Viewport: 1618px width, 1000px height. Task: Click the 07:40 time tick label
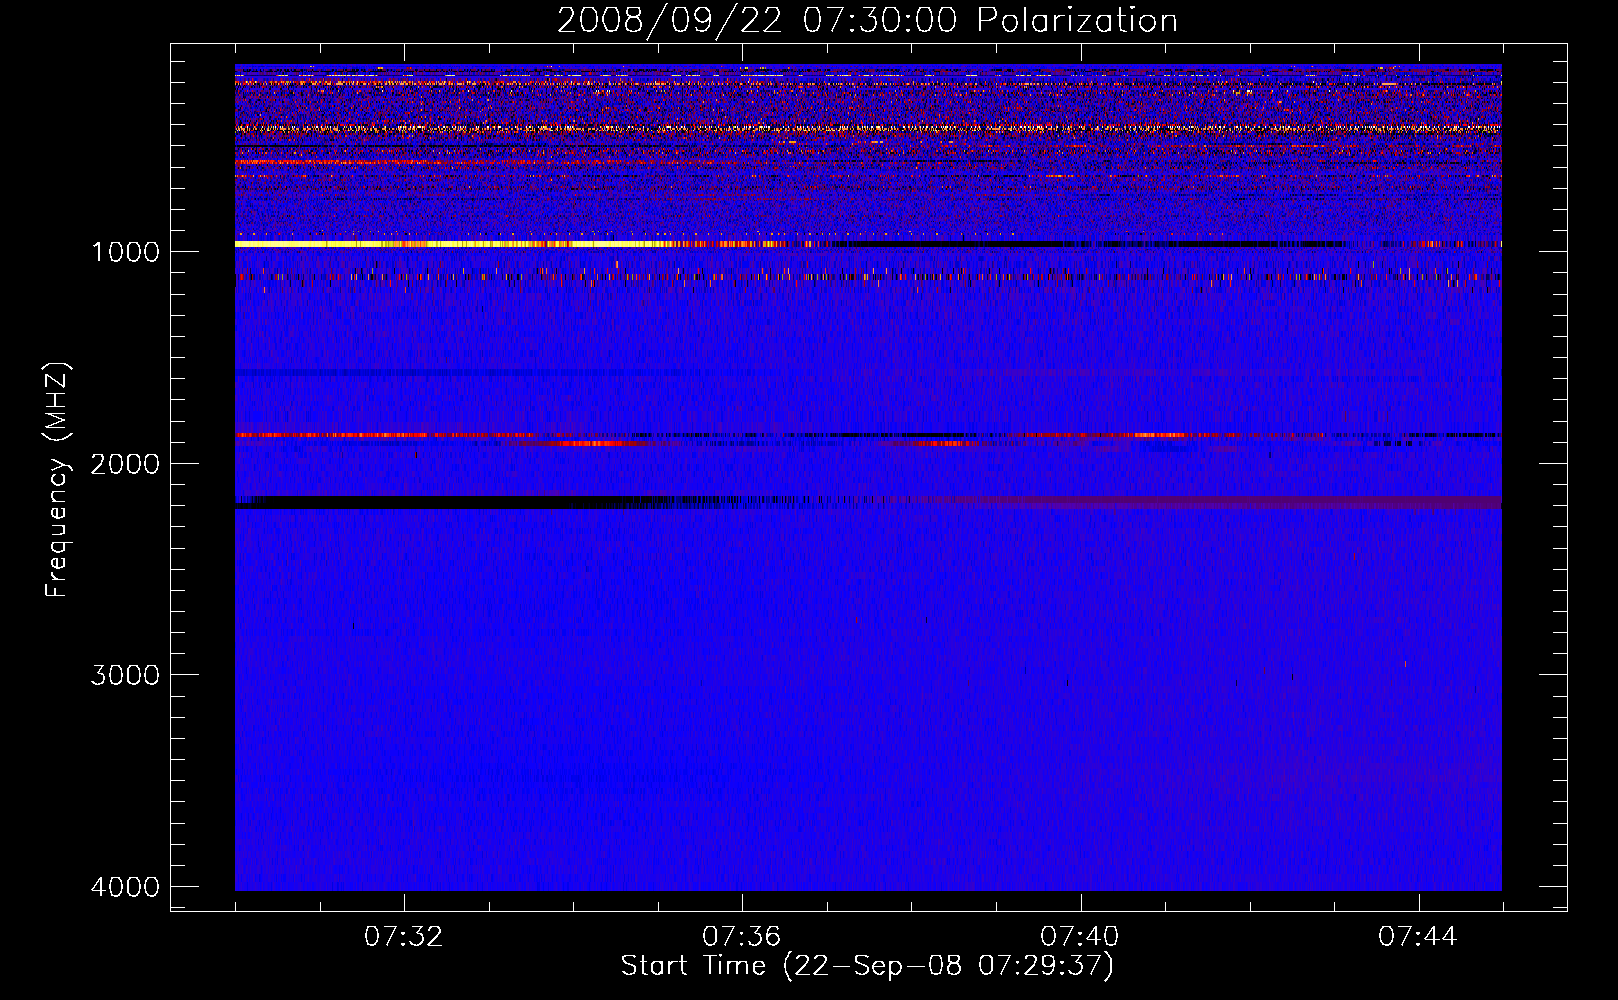click(1080, 937)
